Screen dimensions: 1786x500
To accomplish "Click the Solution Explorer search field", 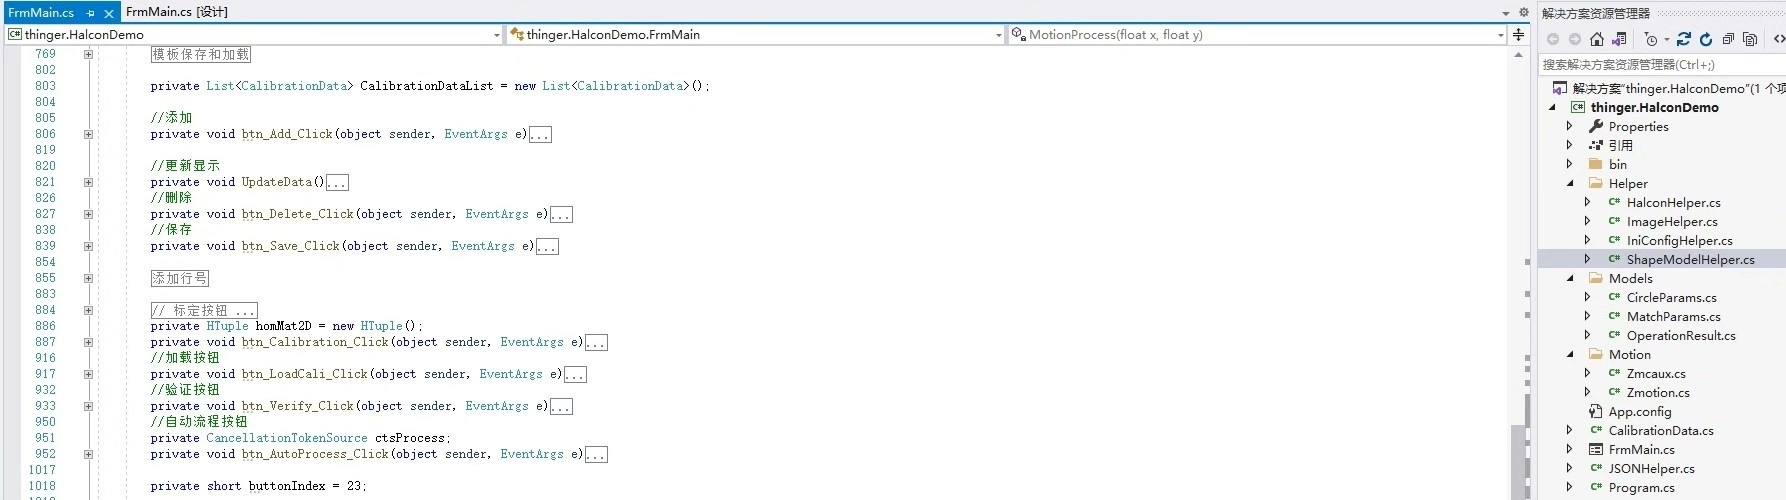I will (x=1662, y=64).
